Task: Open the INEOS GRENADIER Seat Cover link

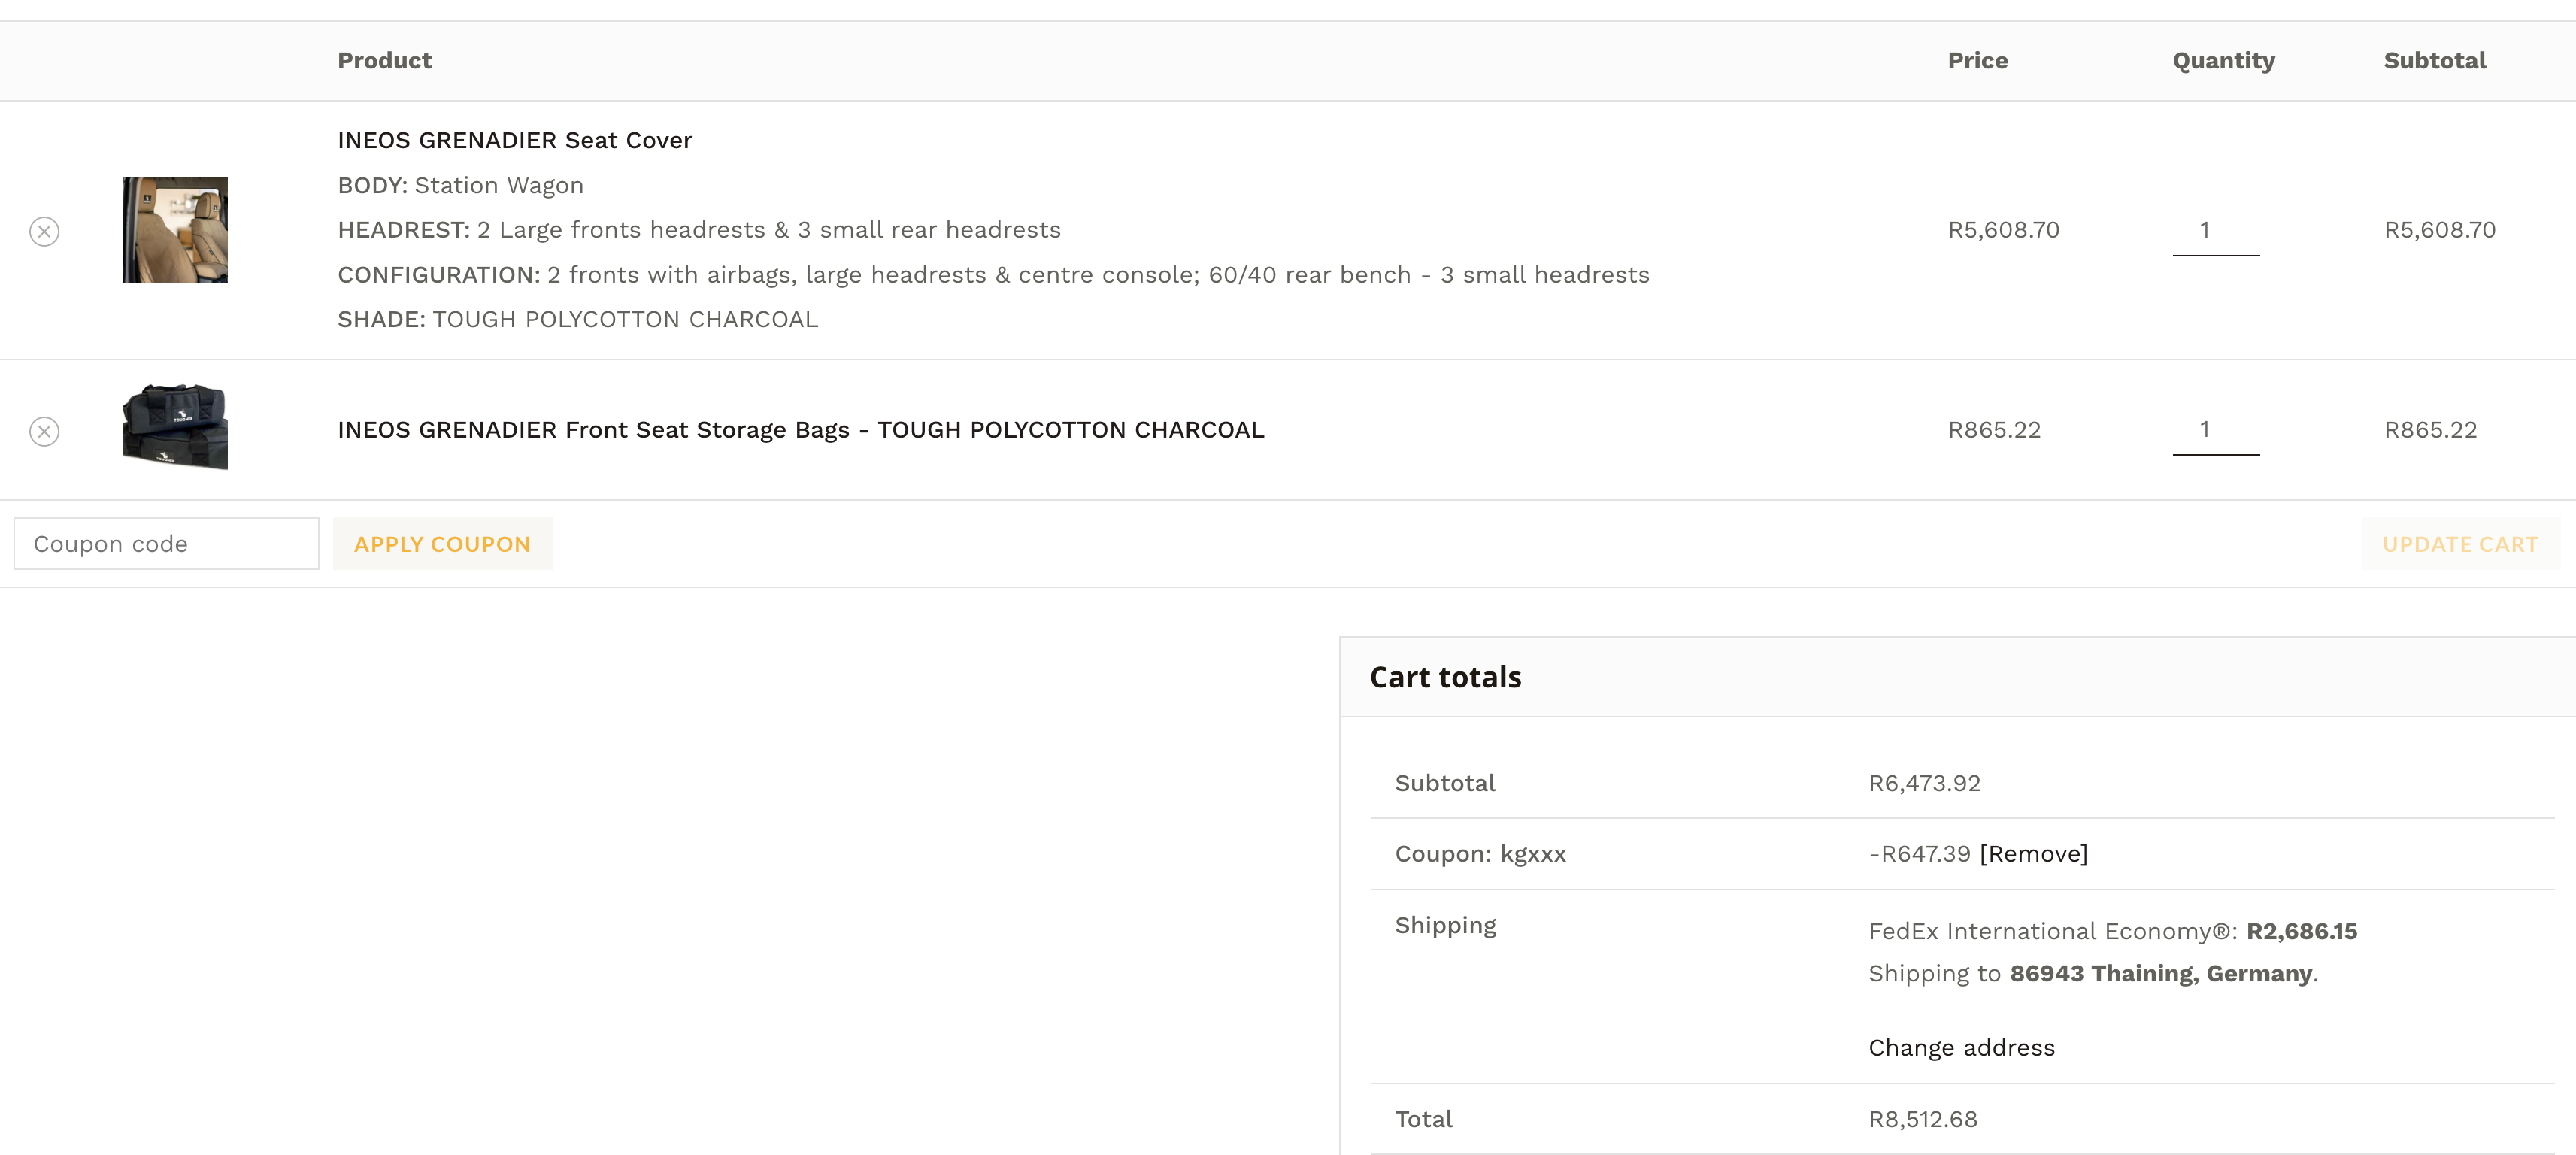Action: (x=515, y=140)
